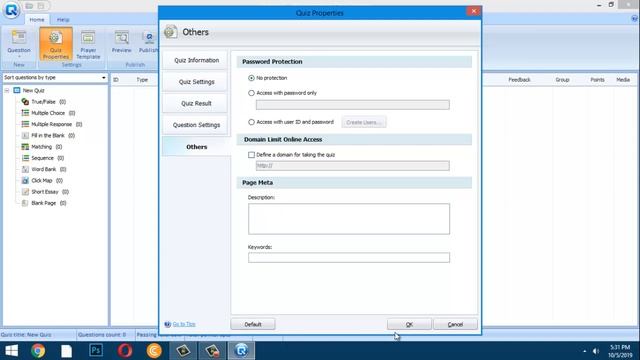
Task: Select the Others tab
Action: pos(196,147)
